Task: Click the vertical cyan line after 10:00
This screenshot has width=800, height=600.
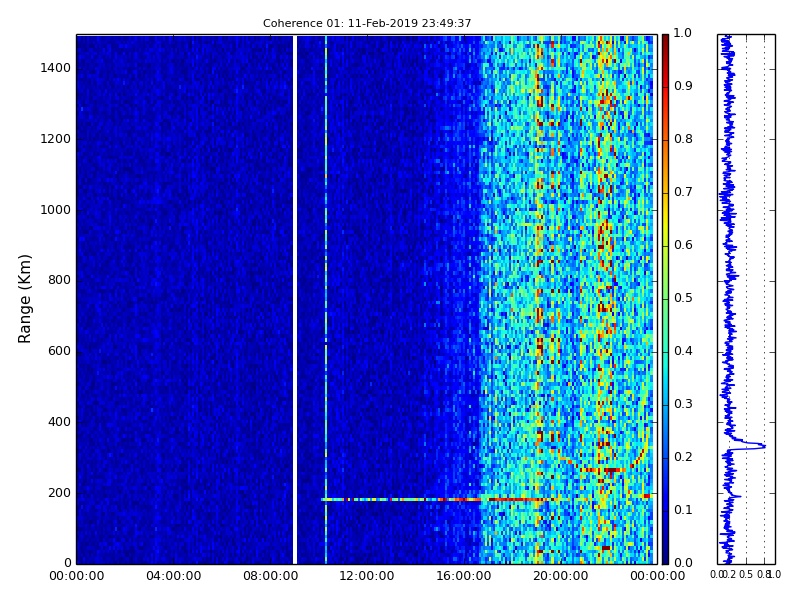Action: point(326,299)
